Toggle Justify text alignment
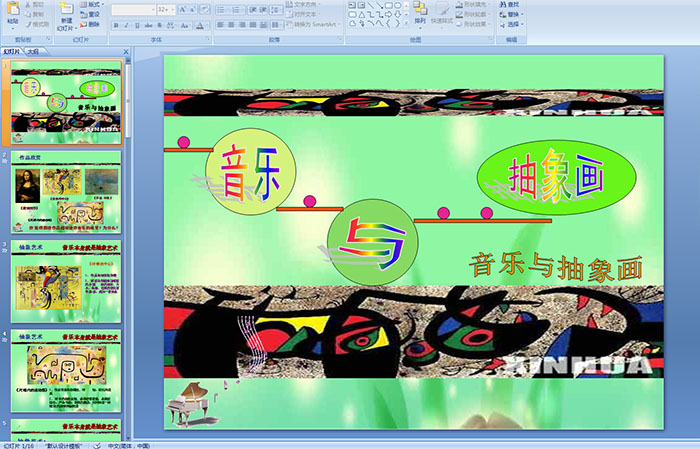The width and height of the screenshot is (700, 449). click(x=253, y=25)
